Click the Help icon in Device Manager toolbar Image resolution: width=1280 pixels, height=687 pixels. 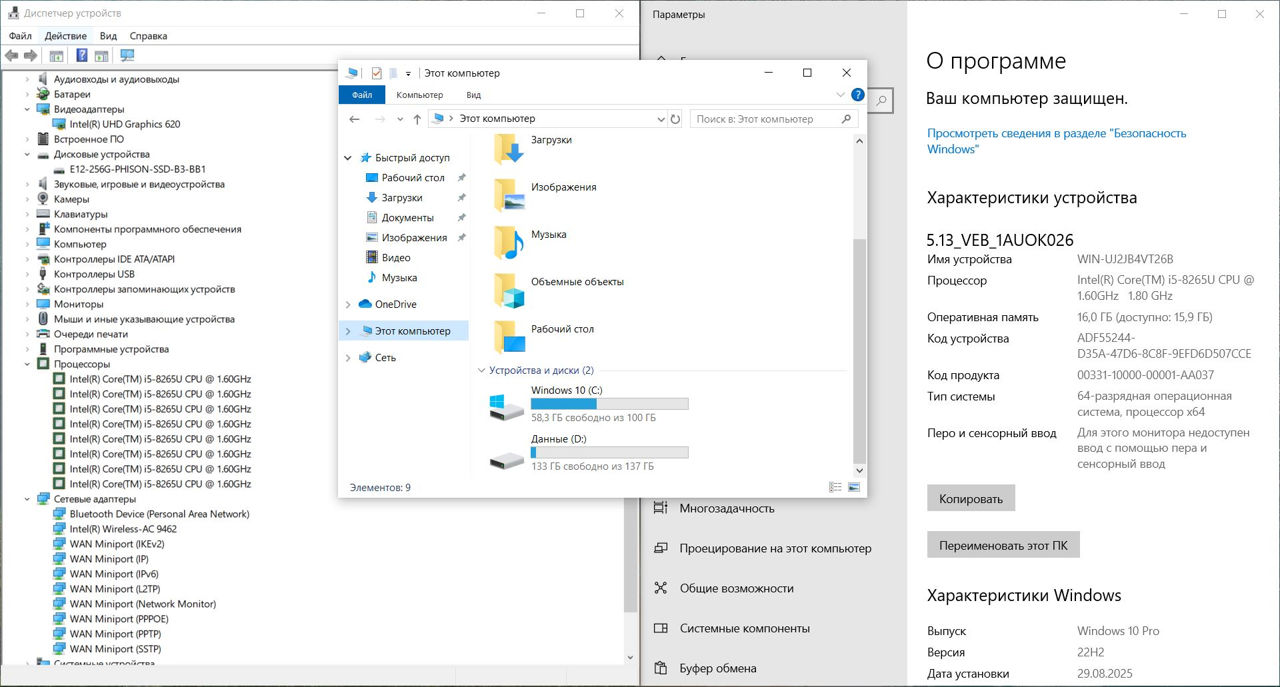[x=81, y=56]
